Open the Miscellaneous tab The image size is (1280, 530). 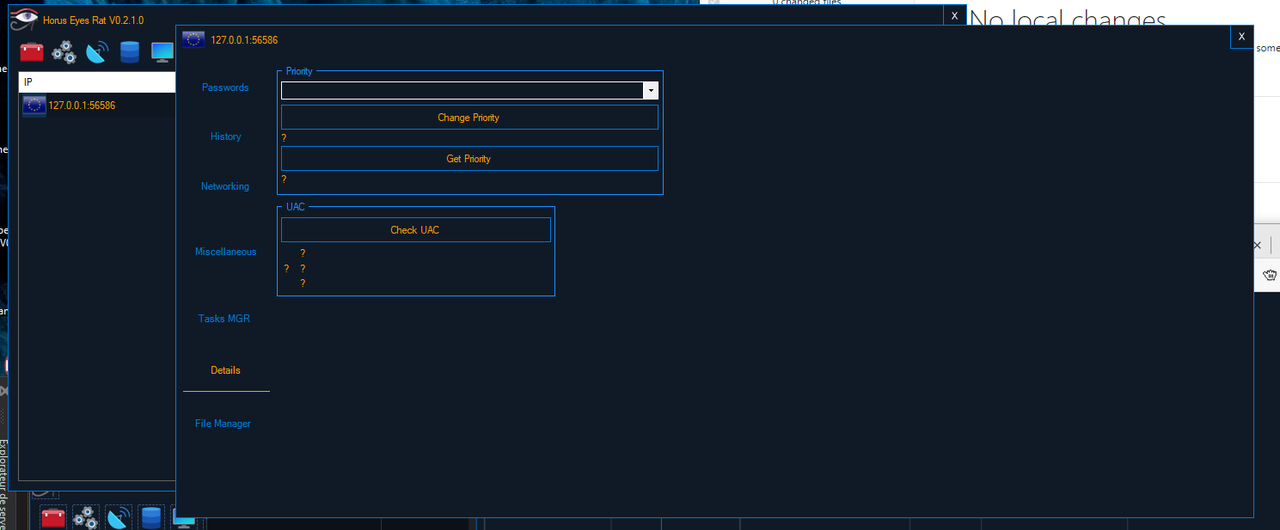point(225,251)
